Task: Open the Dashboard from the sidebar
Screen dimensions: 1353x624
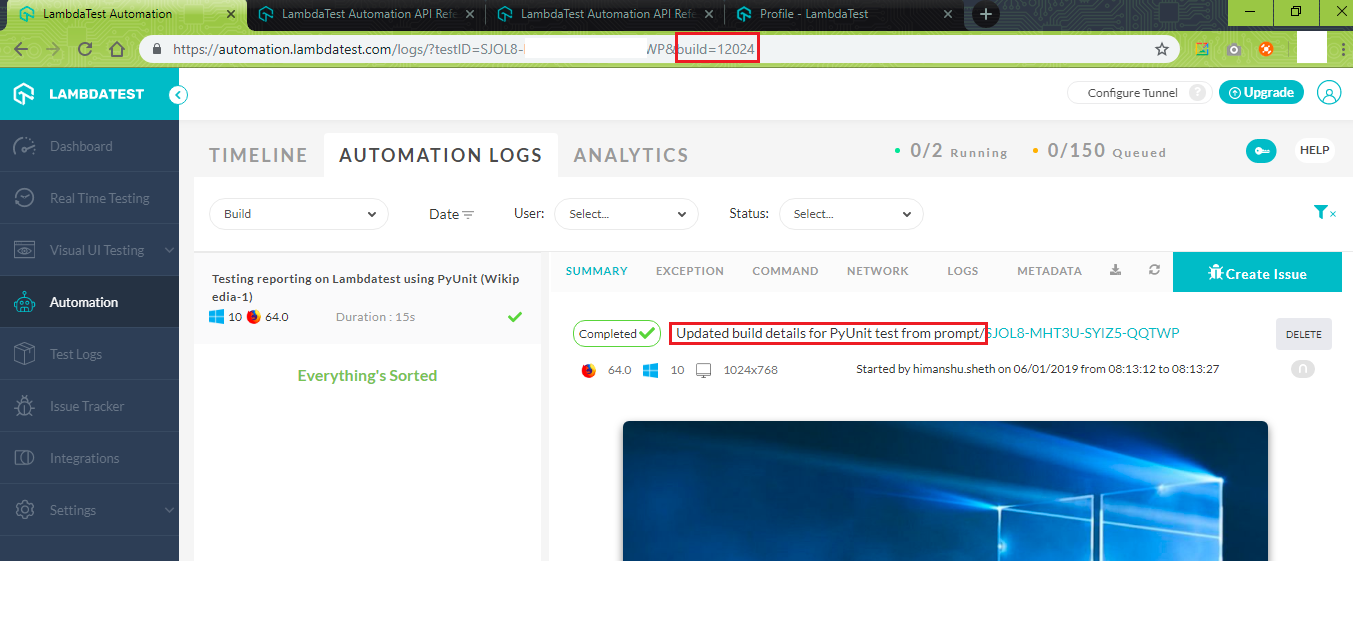Action: tap(81, 146)
